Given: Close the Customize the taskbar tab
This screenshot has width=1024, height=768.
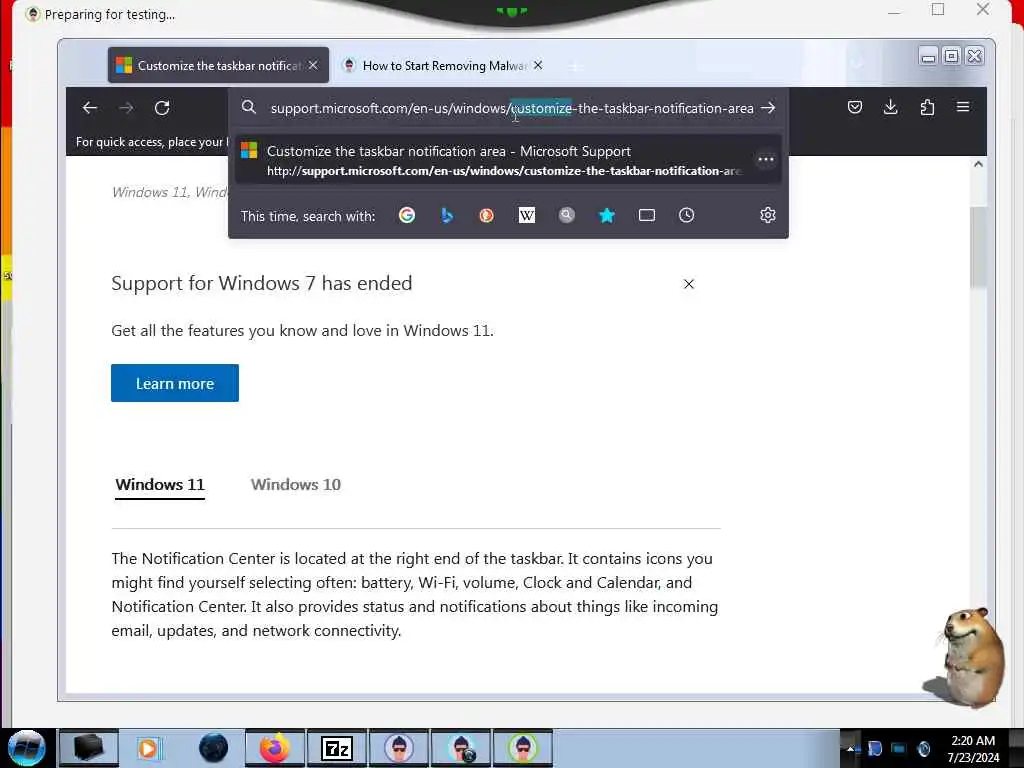Looking at the screenshot, I should 313,65.
